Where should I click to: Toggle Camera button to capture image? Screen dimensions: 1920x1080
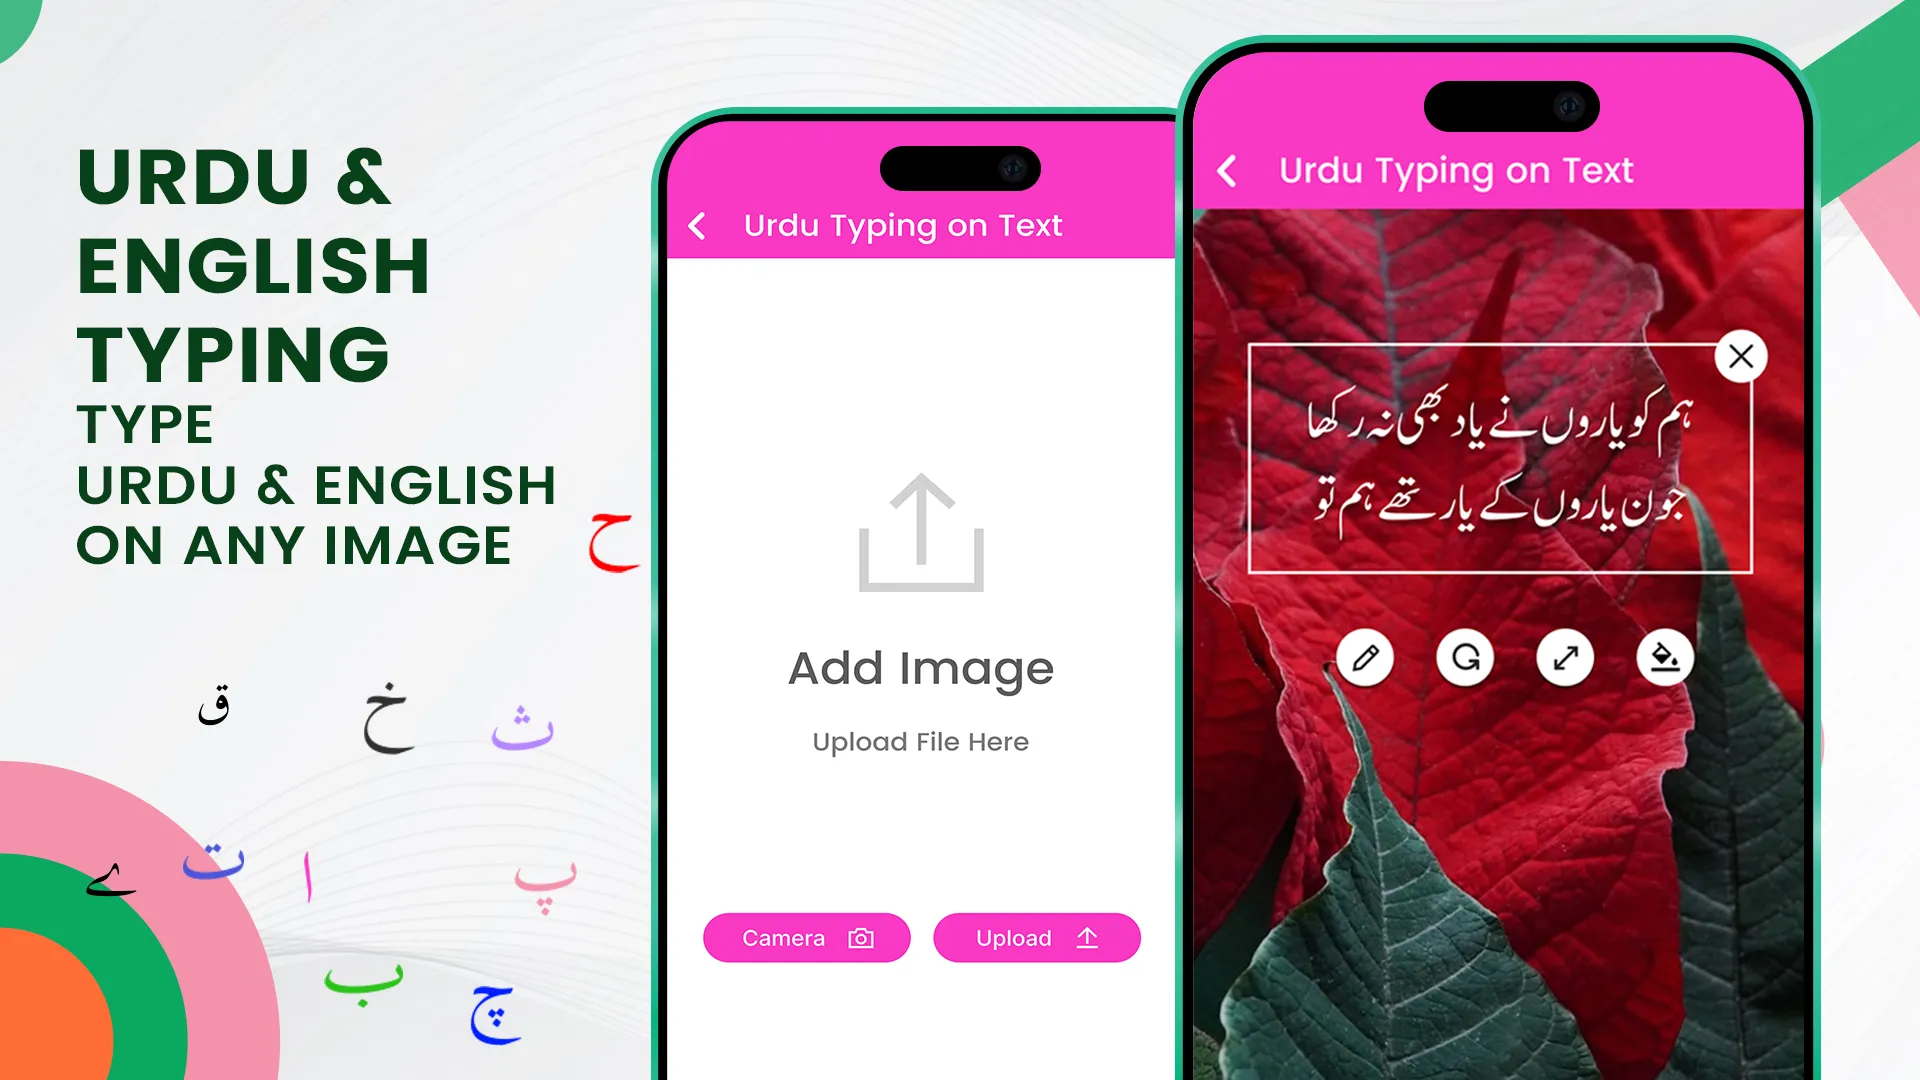point(806,938)
